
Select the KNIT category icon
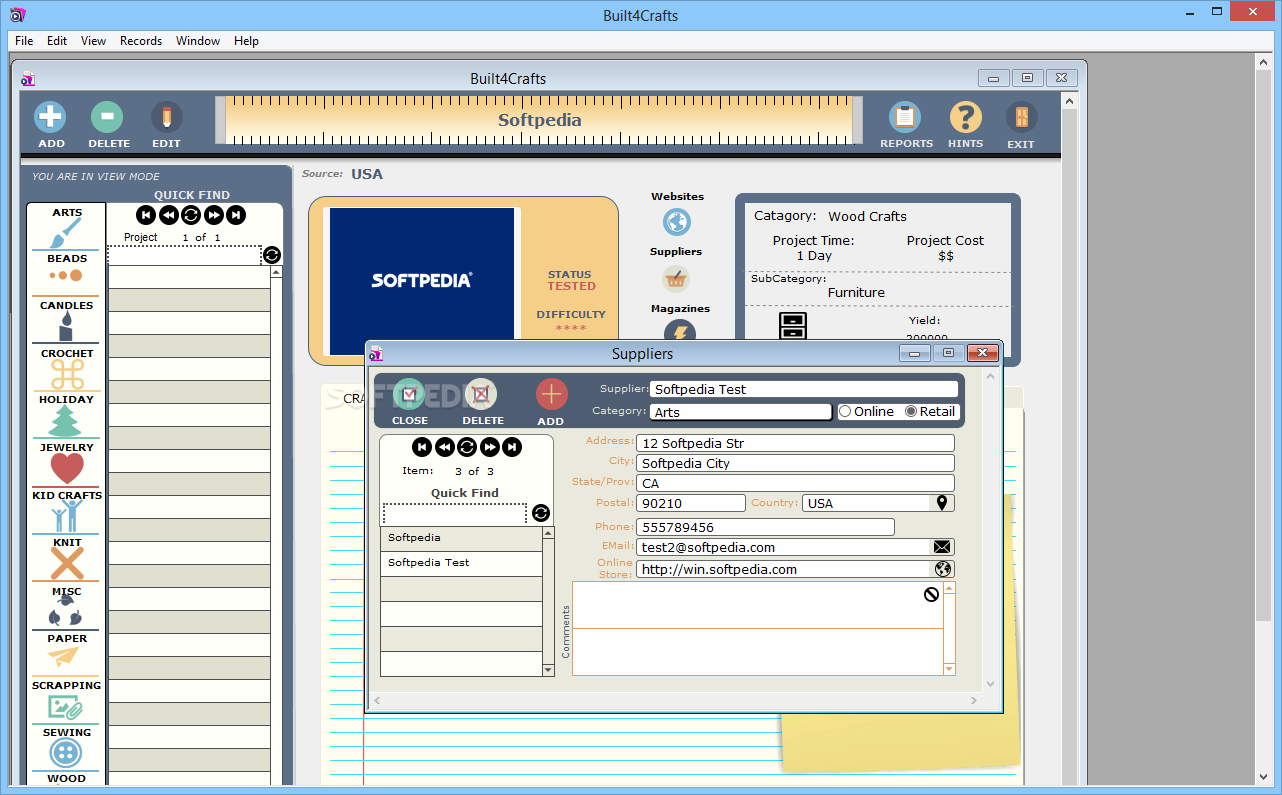point(66,564)
